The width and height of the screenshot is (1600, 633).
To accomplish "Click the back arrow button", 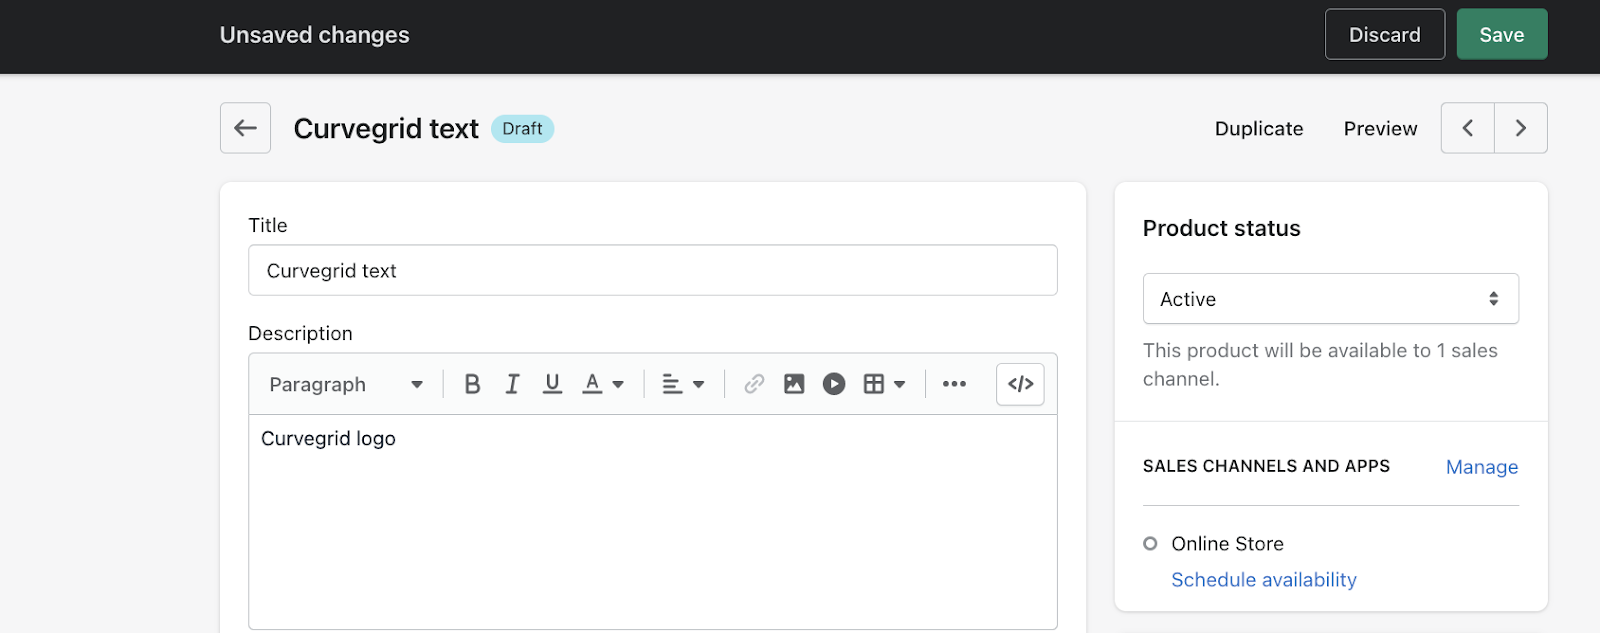I will 245,128.
